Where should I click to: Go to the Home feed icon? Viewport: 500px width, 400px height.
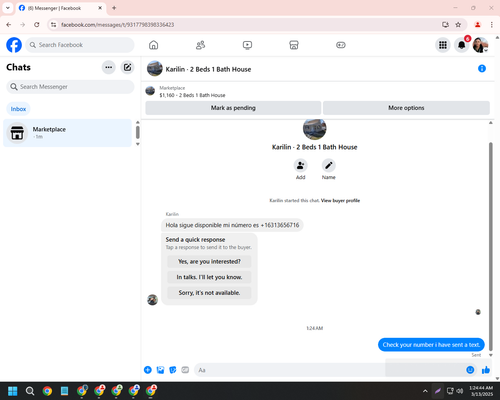click(x=153, y=45)
